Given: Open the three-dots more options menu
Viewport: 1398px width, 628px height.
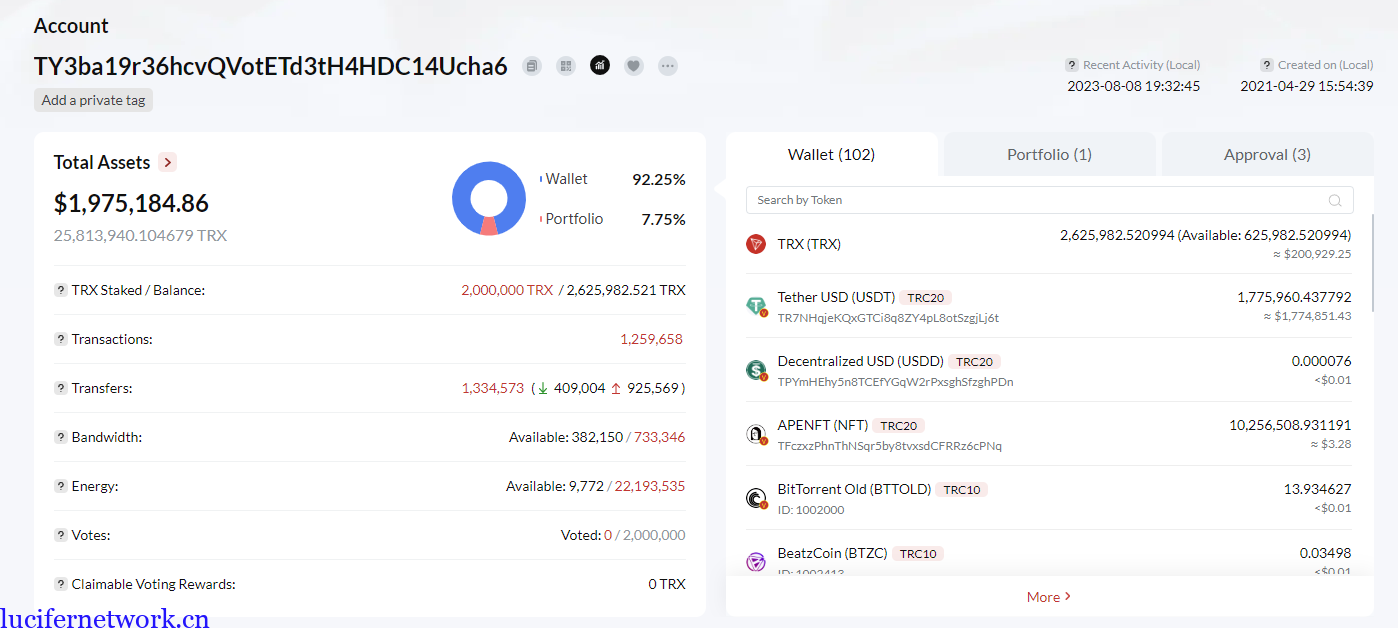Looking at the screenshot, I should [x=668, y=66].
